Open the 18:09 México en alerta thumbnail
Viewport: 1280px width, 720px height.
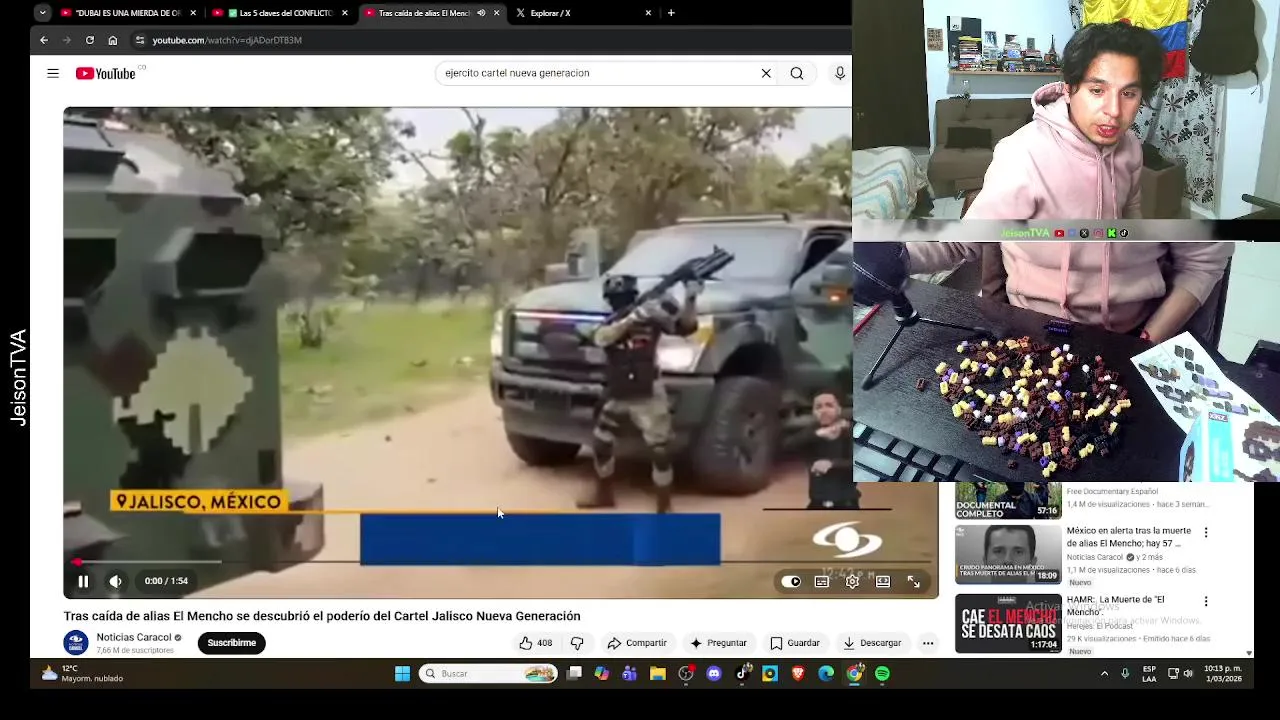tap(1008, 554)
